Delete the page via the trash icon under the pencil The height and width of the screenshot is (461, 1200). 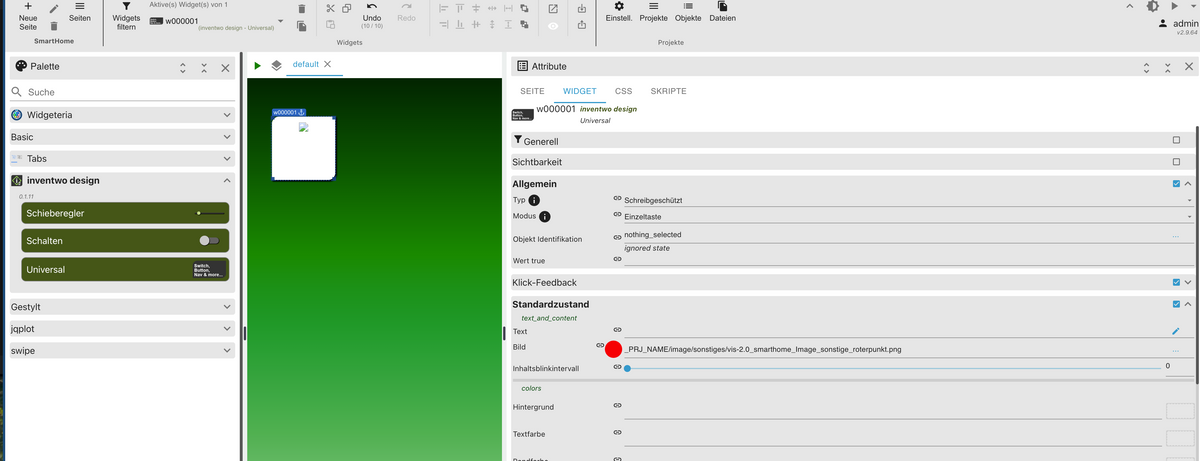click(x=54, y=26)
